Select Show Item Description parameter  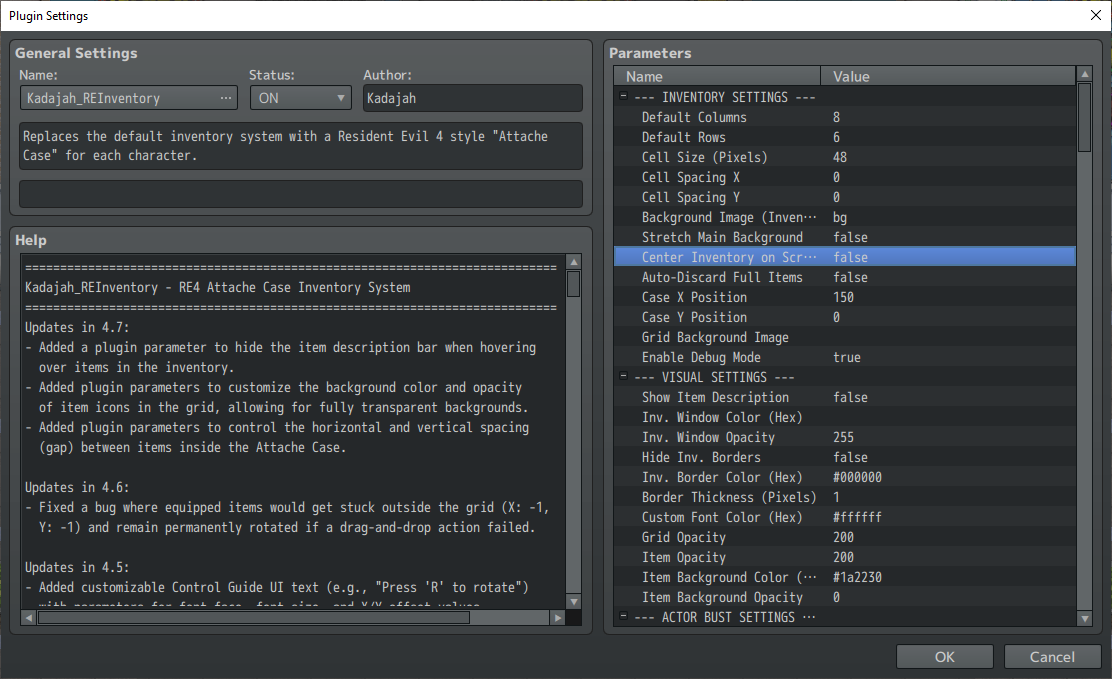click(845, 397)
